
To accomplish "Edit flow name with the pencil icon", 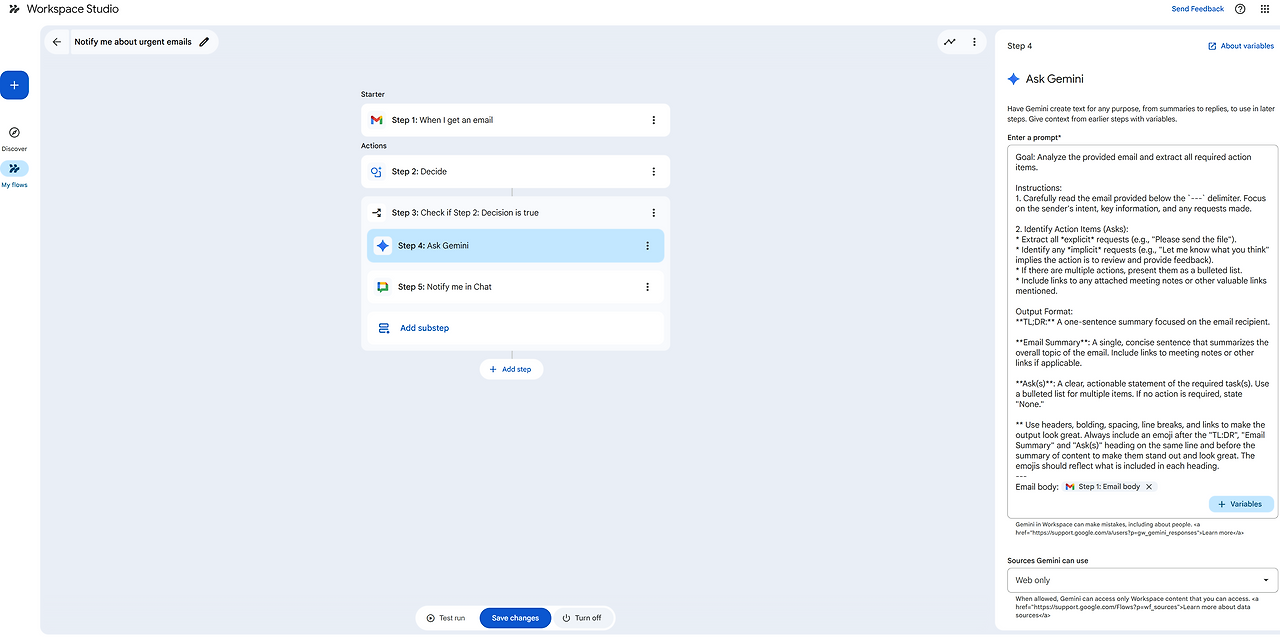I will click(205, 42).
